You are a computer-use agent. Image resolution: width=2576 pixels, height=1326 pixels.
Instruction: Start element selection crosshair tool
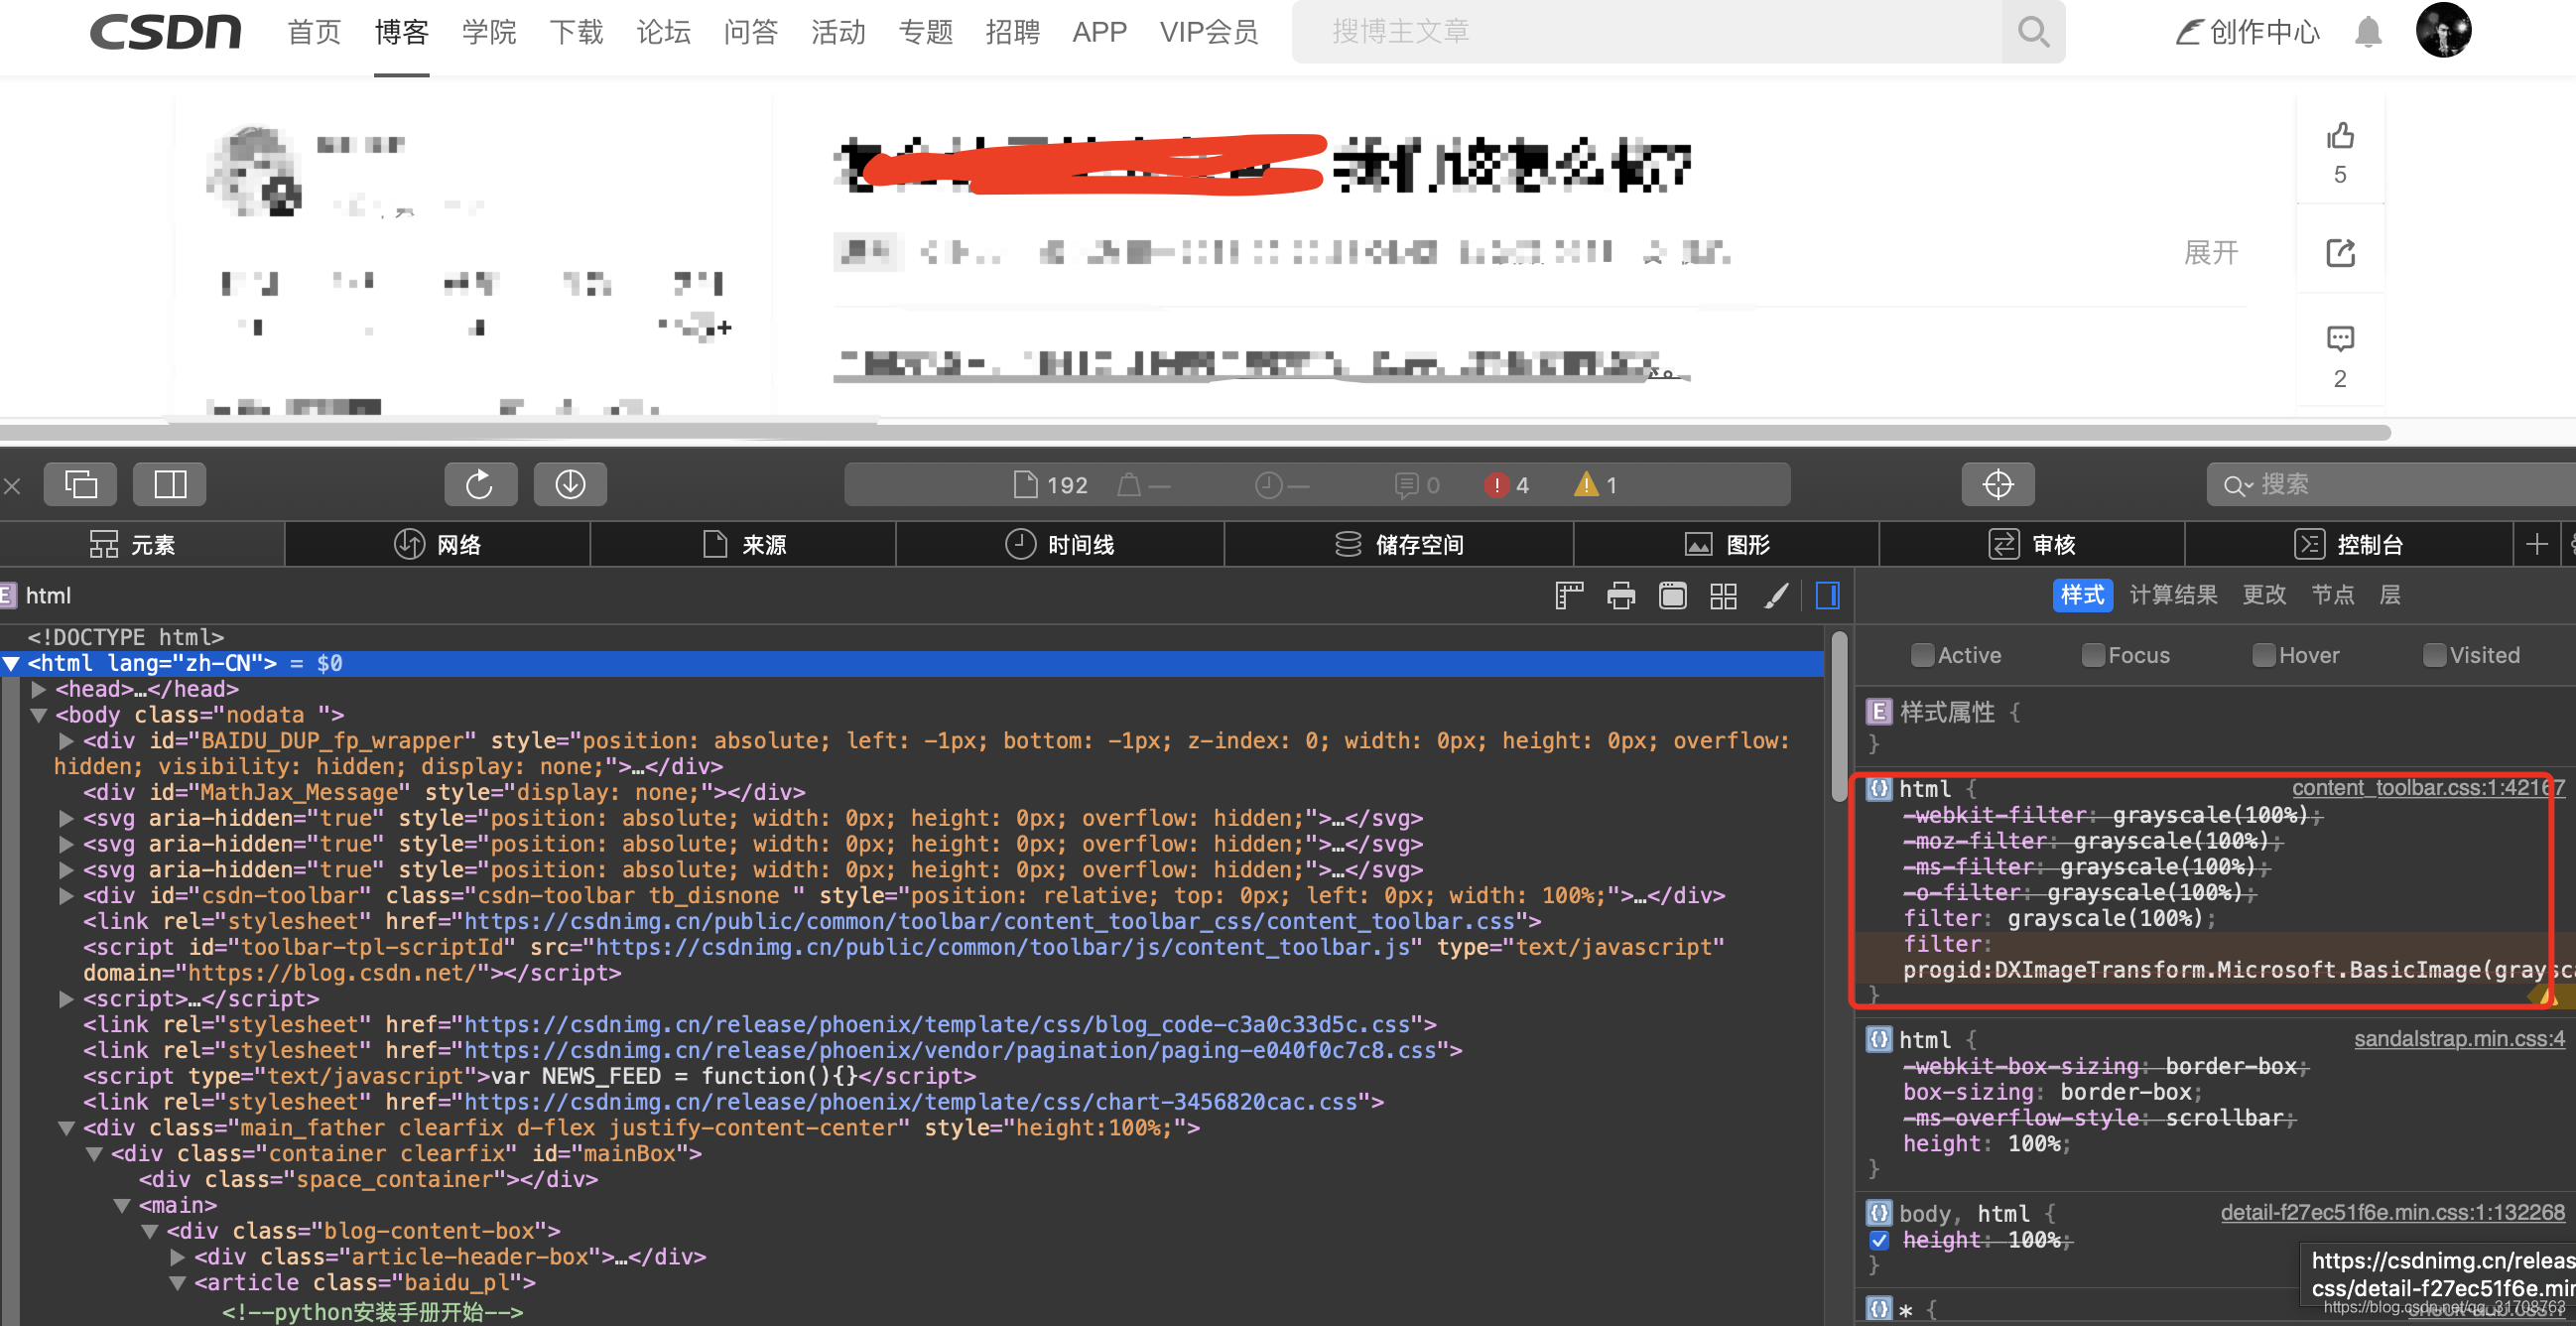point(1997,485)
